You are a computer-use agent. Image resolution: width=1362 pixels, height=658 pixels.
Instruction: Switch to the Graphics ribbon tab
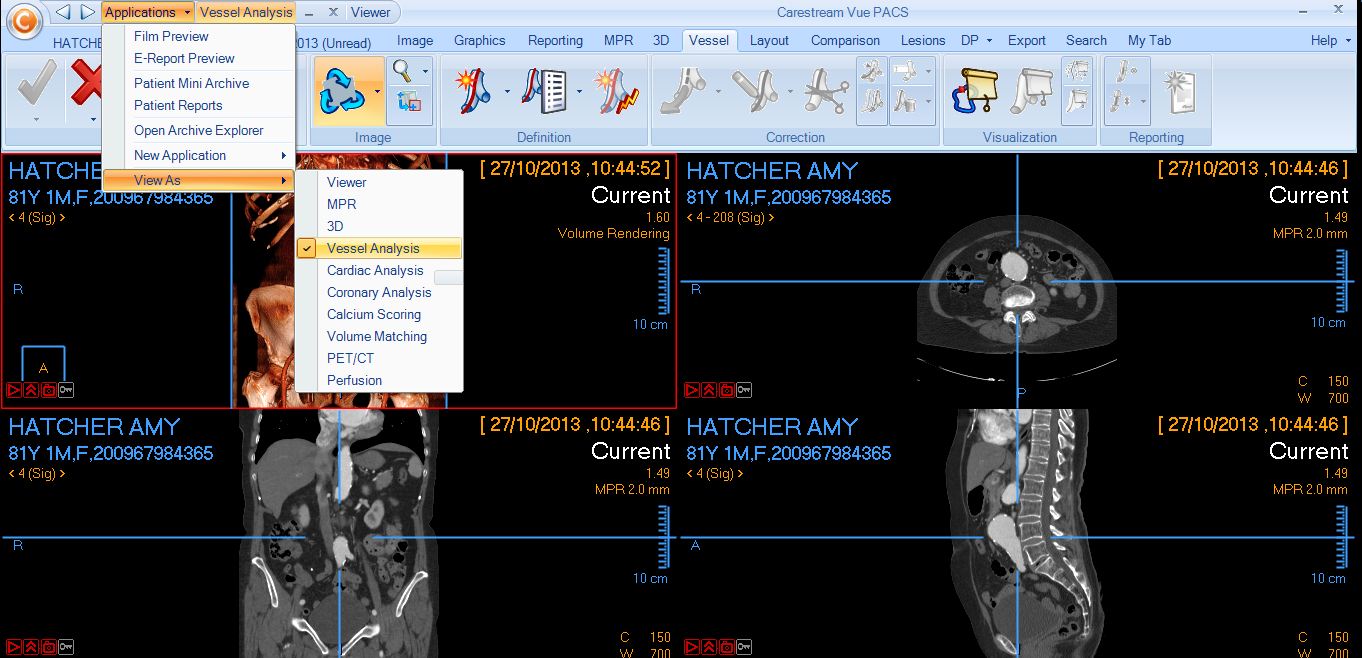click(x=479, y=40)
